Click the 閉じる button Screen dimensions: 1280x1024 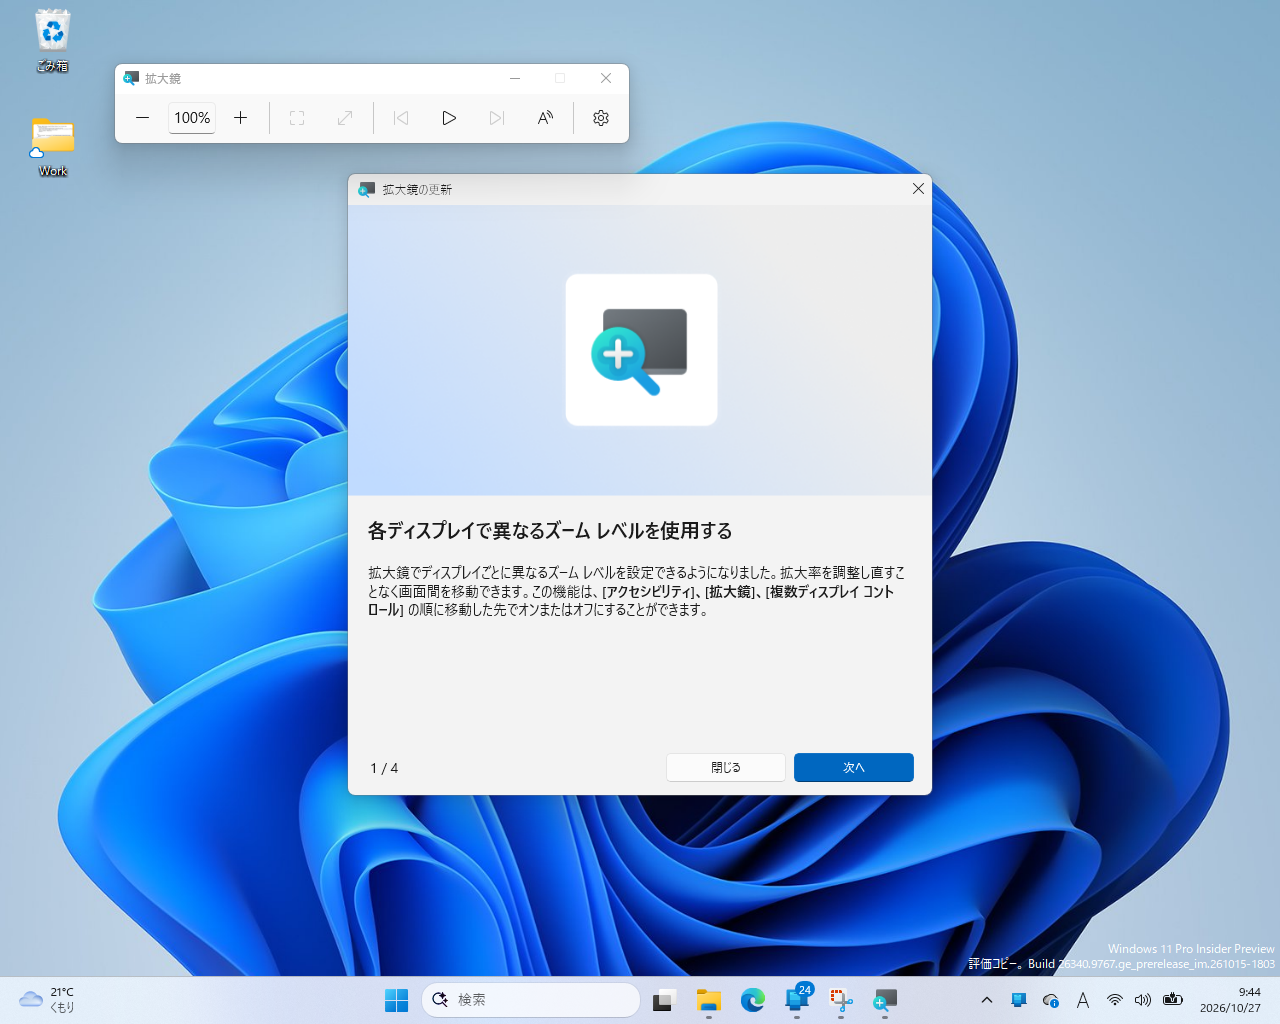pos(726,767)
